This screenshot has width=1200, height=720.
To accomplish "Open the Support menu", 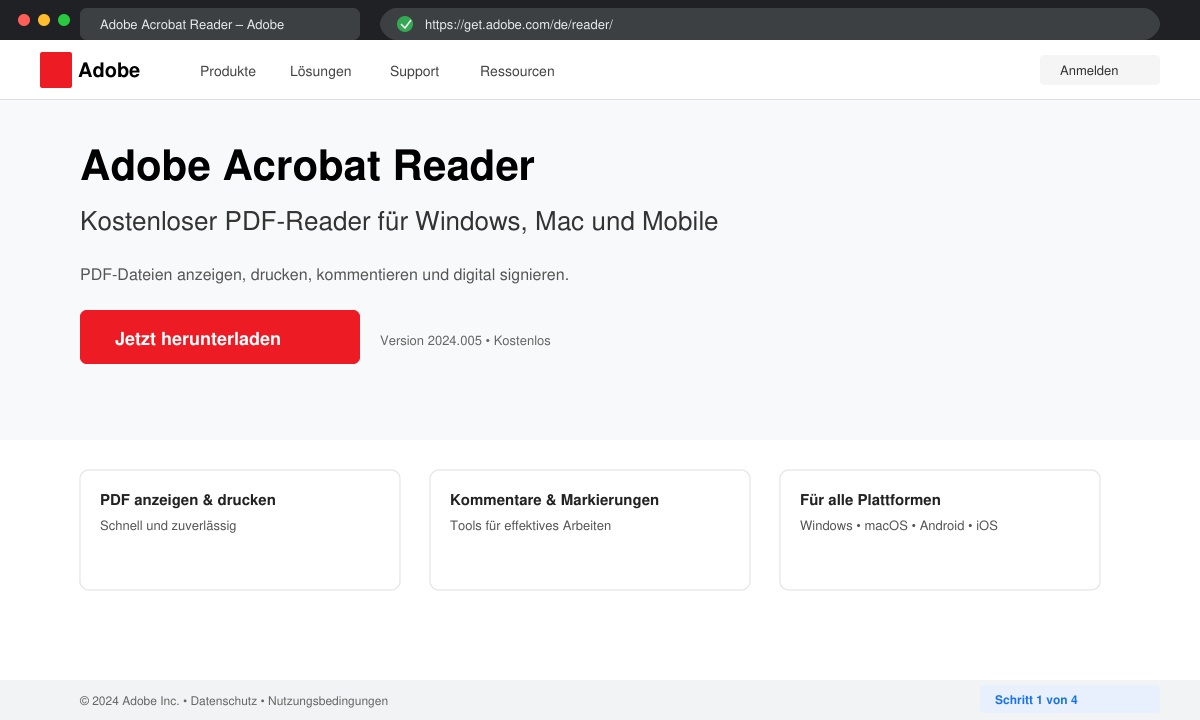I will [x=415, y=71].
